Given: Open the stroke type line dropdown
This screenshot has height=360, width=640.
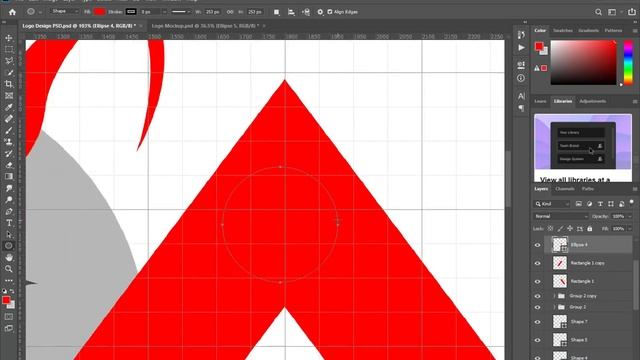Looking at the screenshot, I should click(x=180, y=12).
